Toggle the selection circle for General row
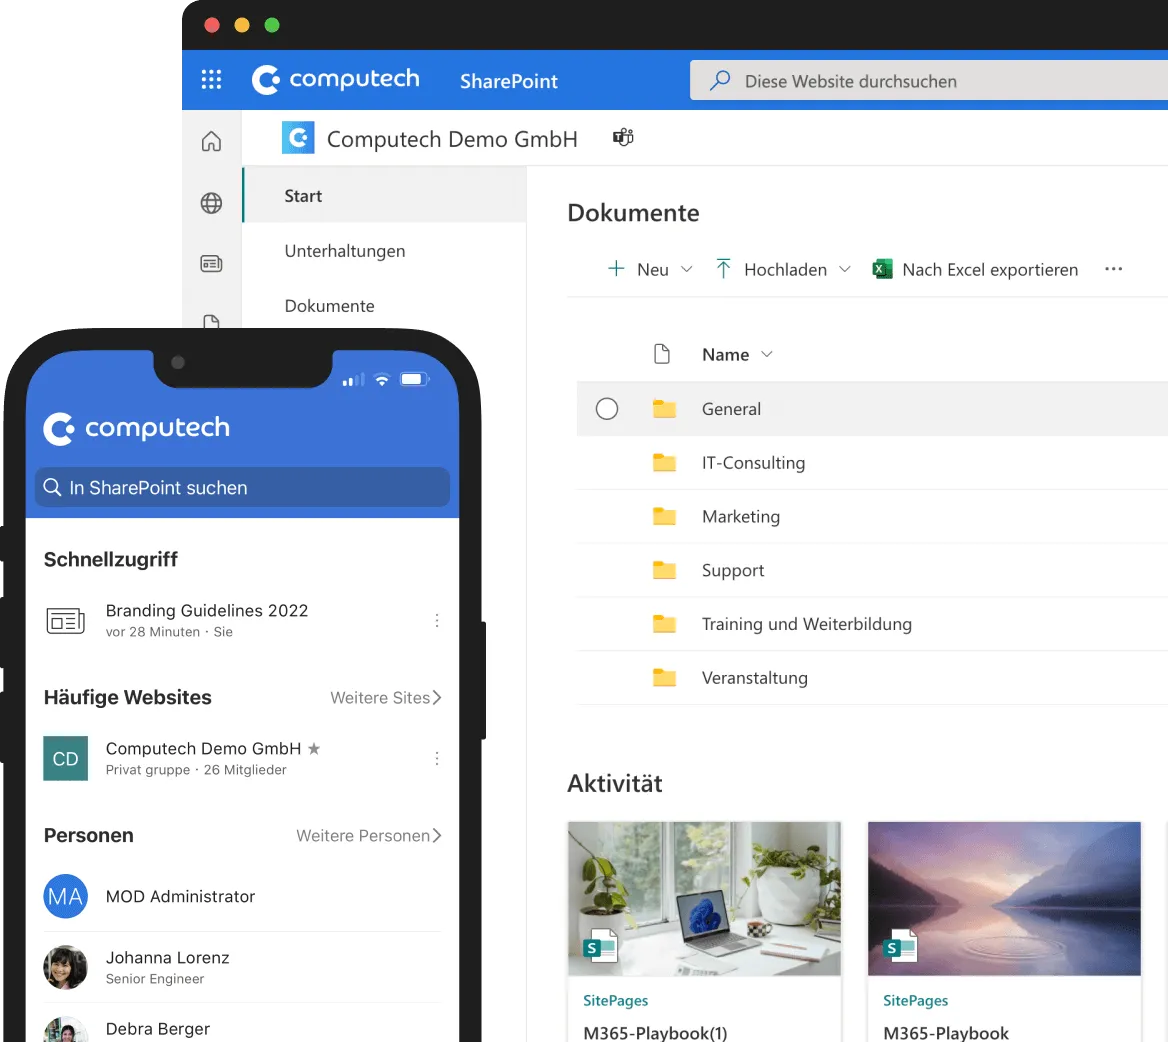 pos(607,409)
